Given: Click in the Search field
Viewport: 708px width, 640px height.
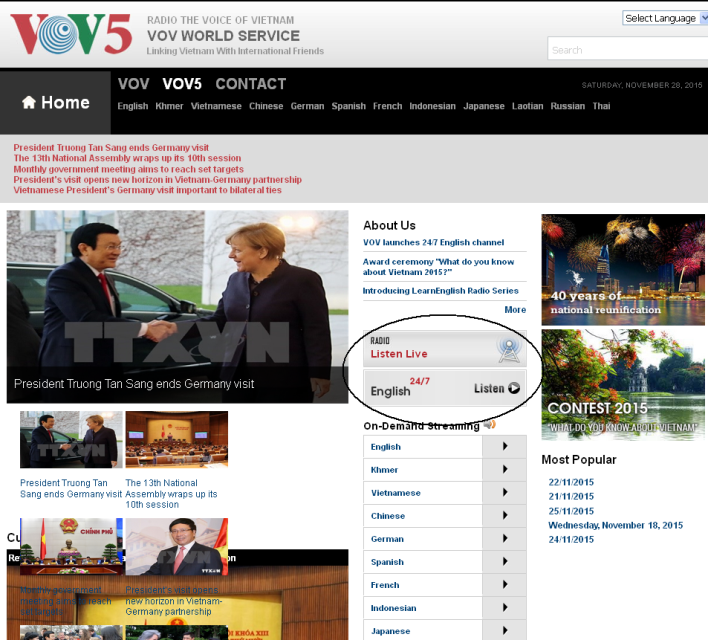Looking at the screenshot, I should pyautogui.click(x=625, y=49).
